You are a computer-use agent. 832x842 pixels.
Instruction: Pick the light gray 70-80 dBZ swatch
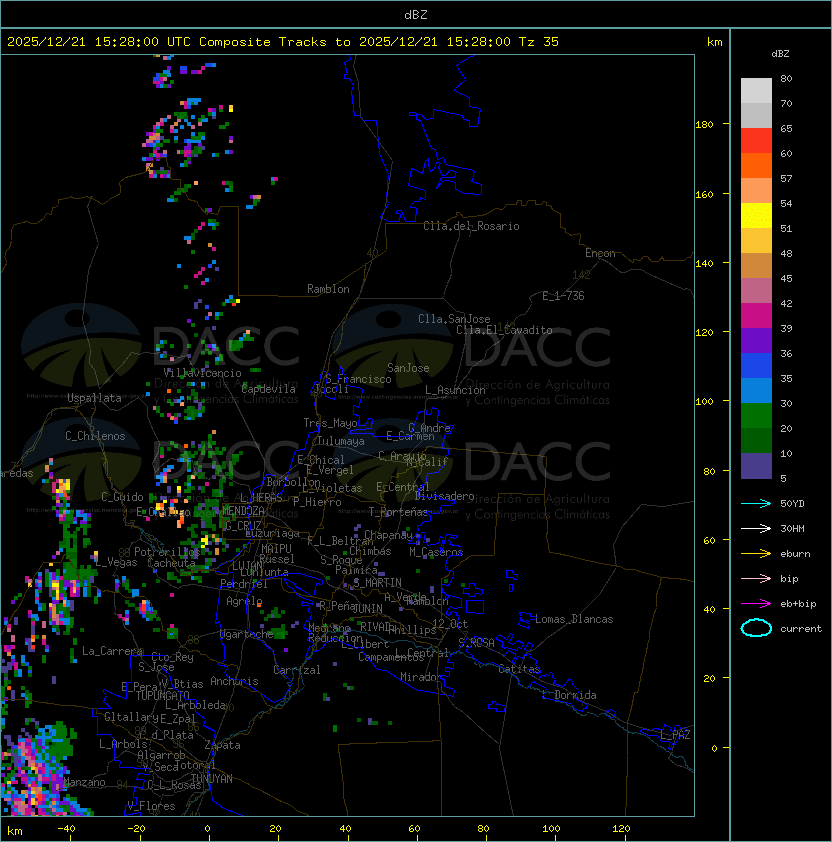click(756, 91)
